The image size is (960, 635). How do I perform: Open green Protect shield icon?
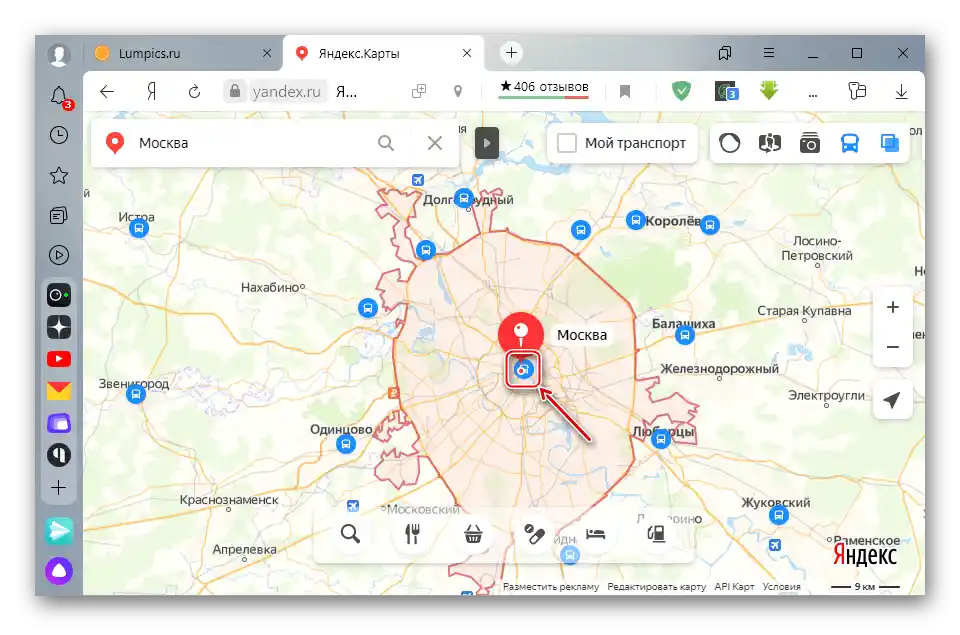(681, 91)
